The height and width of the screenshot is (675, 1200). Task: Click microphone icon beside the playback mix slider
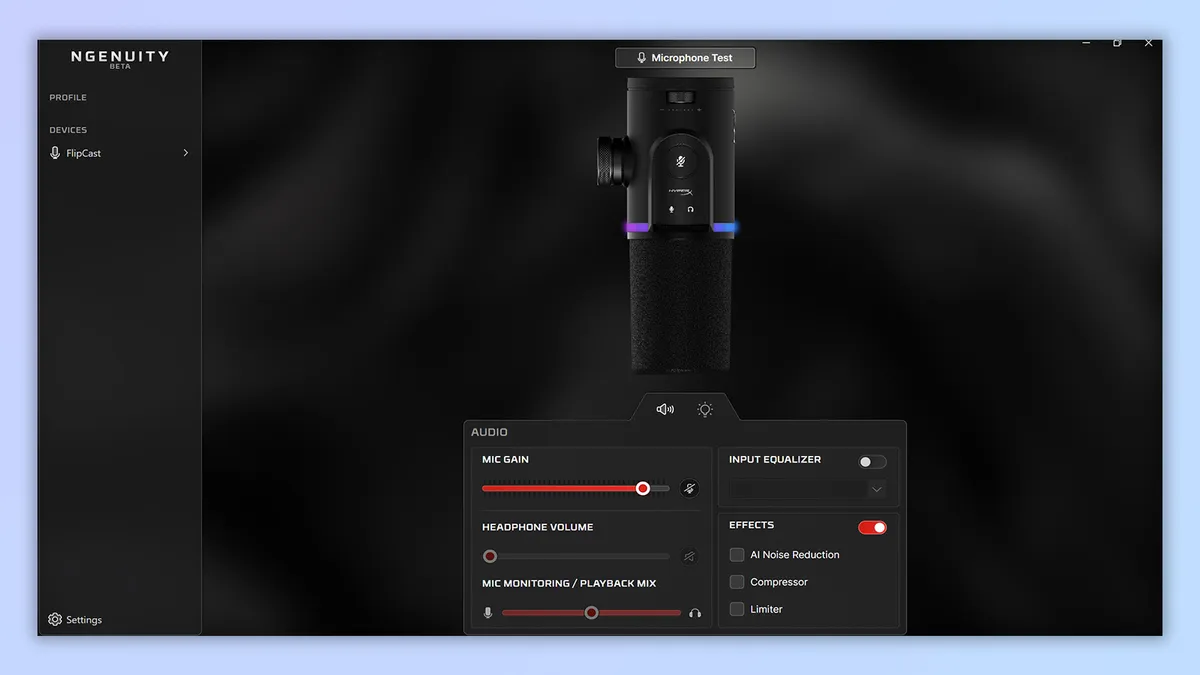(x=488, y=612)
